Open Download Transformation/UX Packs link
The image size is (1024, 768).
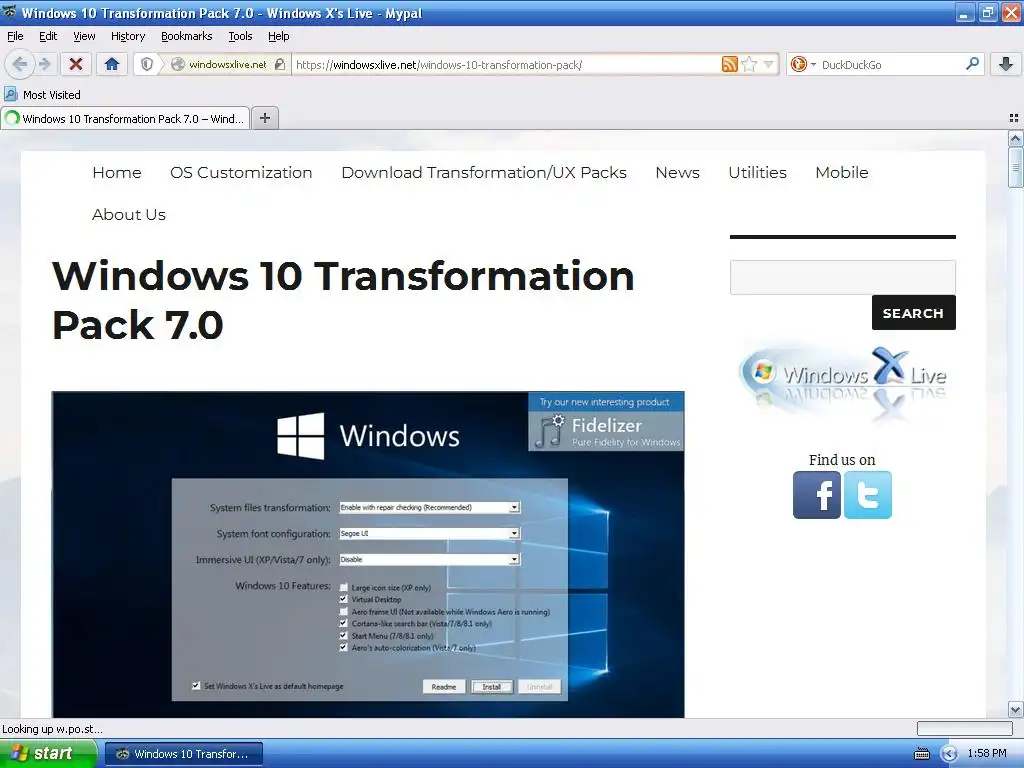484,172
